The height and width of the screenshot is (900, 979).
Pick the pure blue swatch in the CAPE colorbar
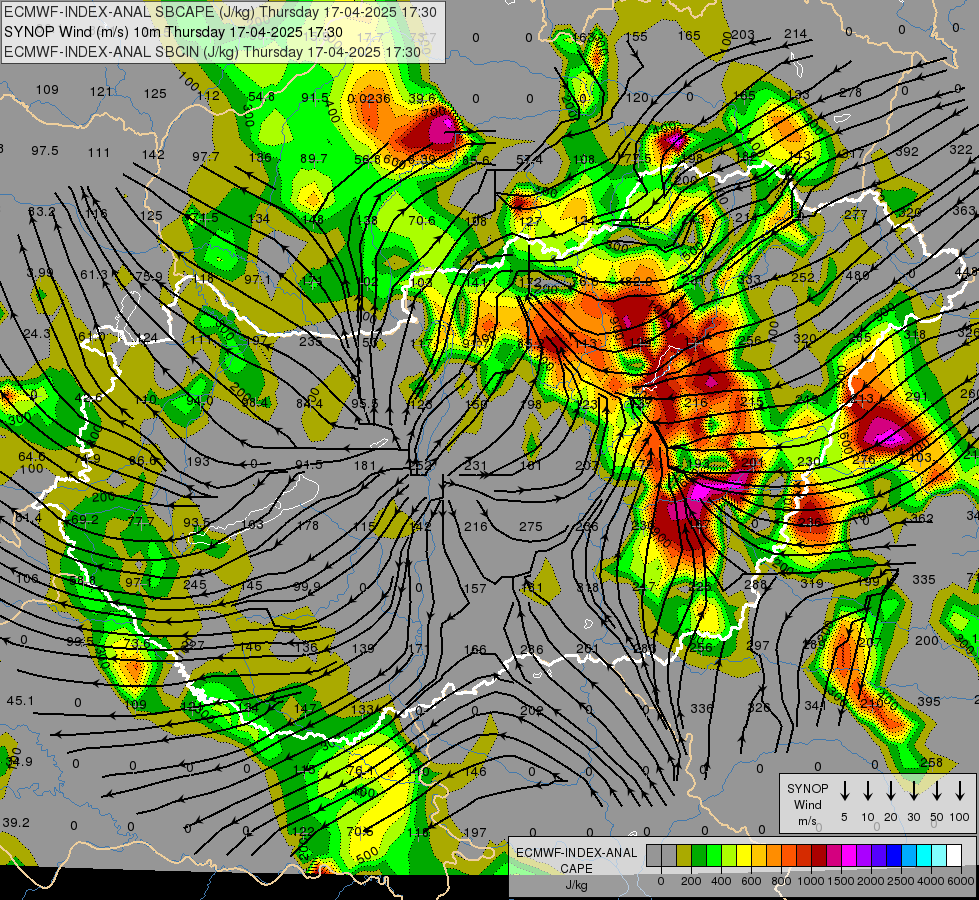(x=894, y=855)
